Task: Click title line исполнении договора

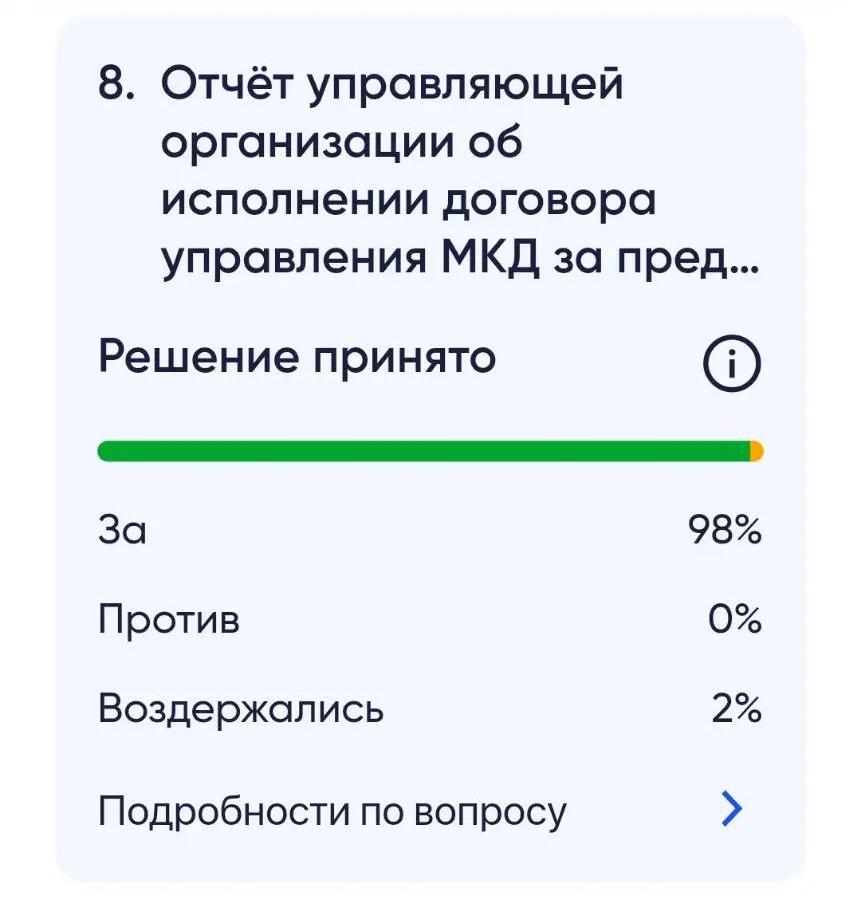Action: (x=408, y=202)
